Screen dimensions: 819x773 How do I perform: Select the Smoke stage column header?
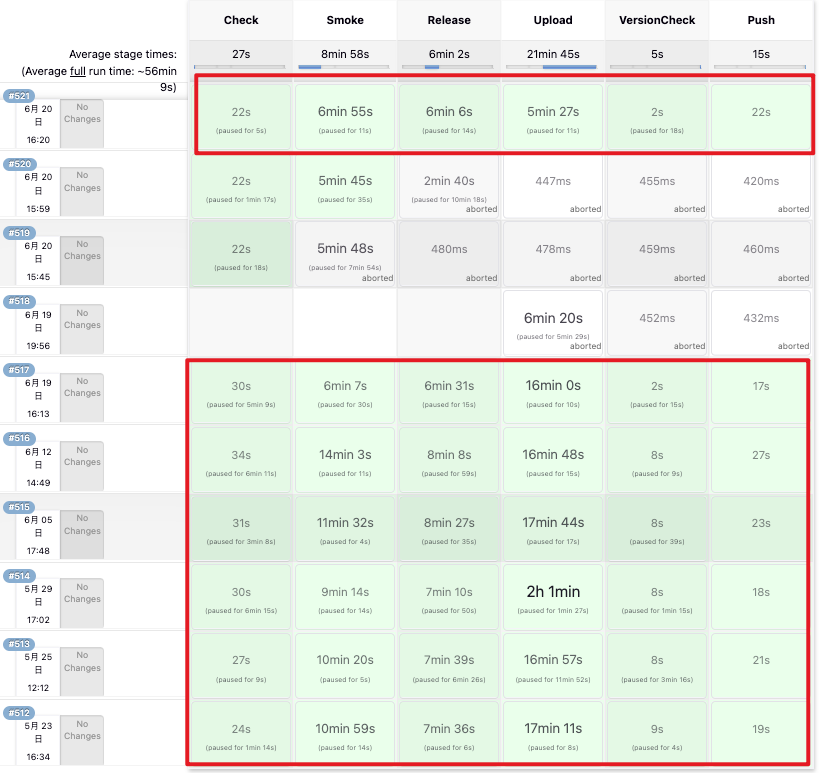coord(345,20)
